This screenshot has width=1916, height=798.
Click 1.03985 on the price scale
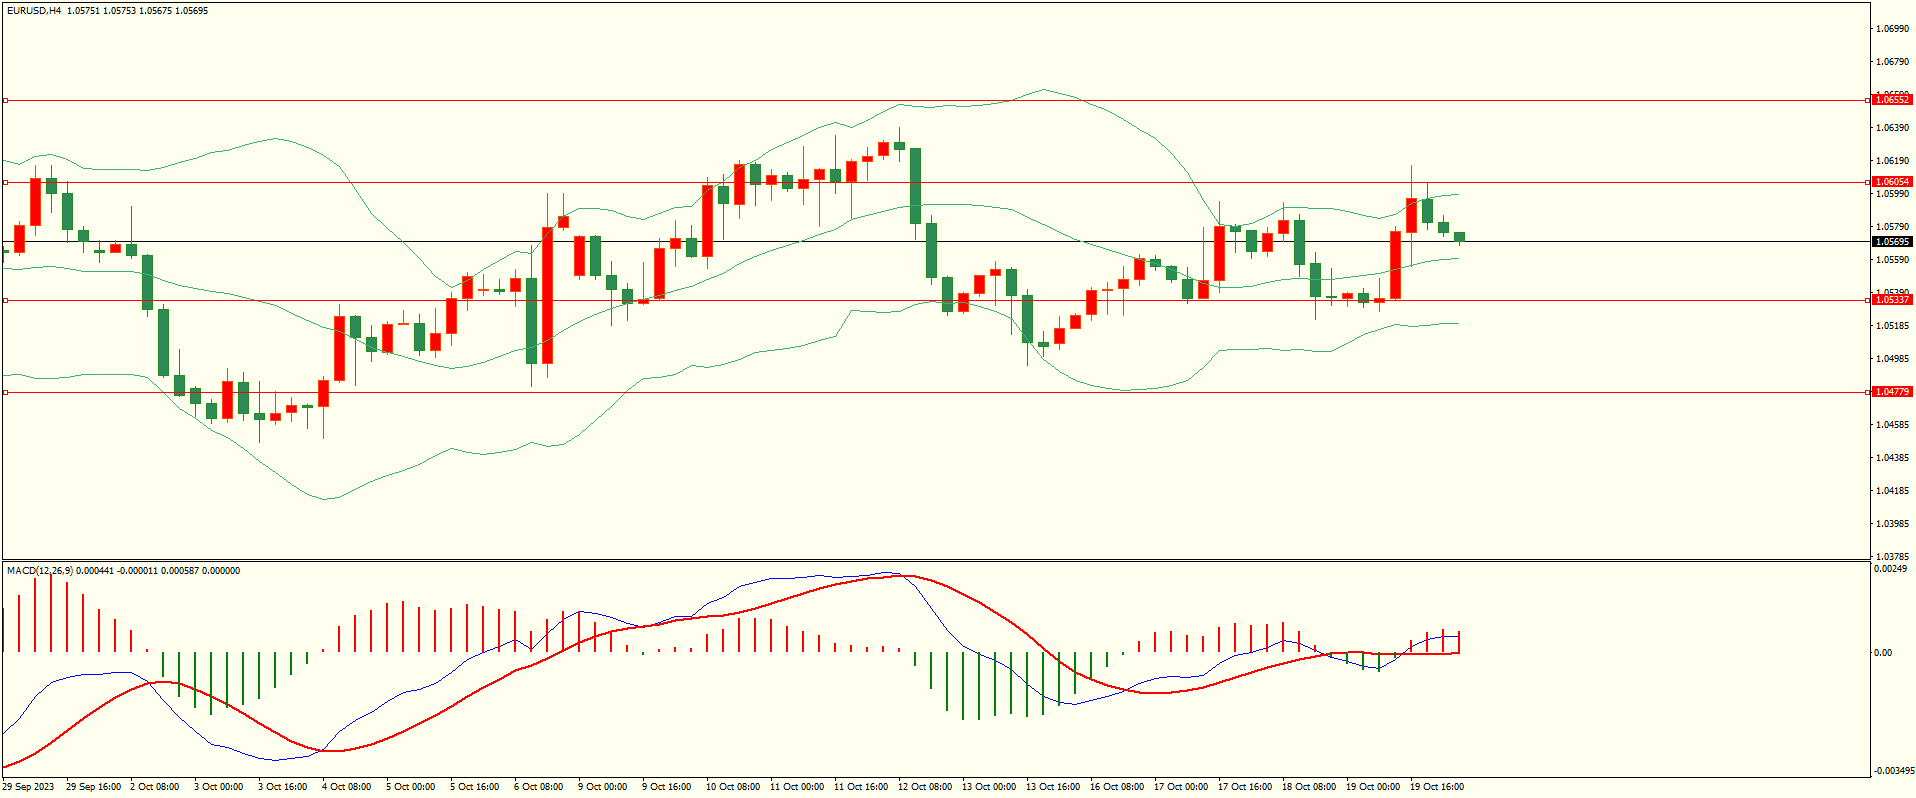click(x=1891, y=524)
